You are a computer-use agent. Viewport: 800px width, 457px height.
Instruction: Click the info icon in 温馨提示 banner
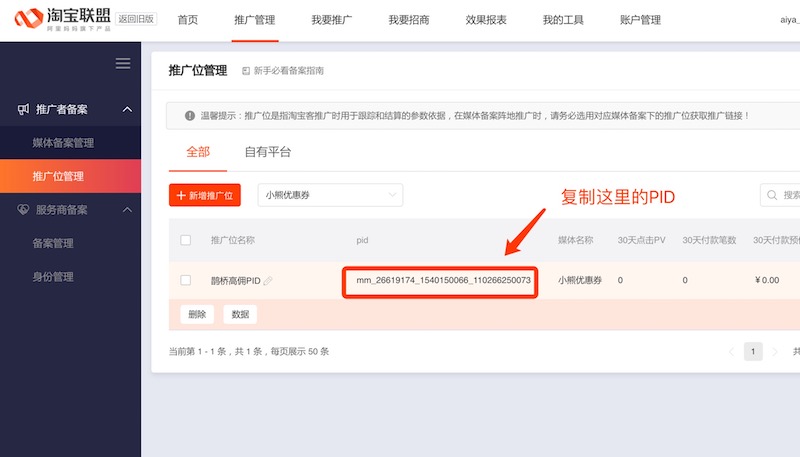coord(190,116)
